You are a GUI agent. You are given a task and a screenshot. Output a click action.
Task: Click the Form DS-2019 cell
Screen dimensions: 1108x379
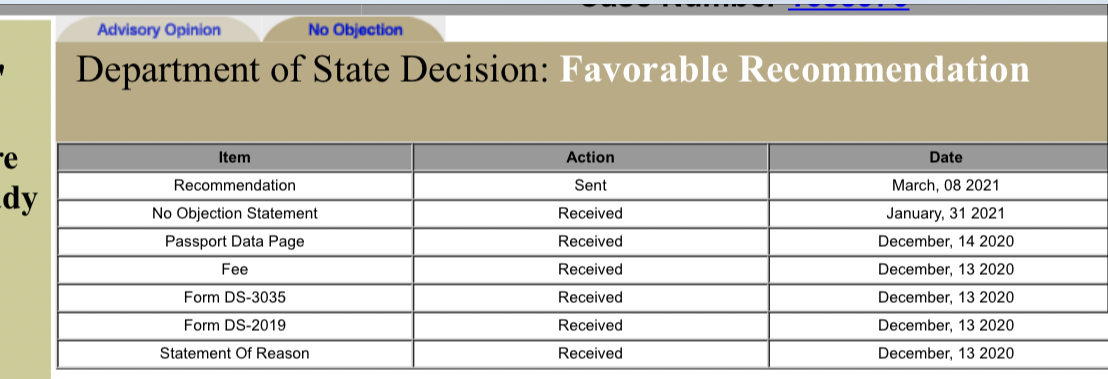click(x=235, y=325)
